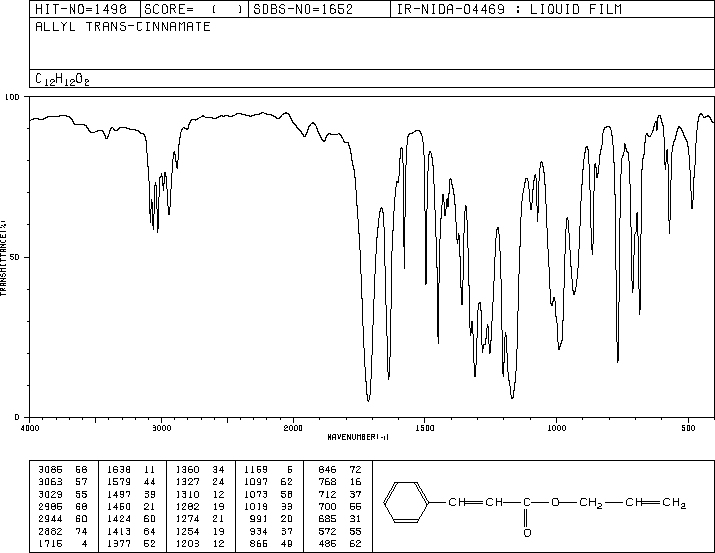This screenshot has height=553, width=715.
Task: Select the molecular formula C12H12O2
Action: click(x=62, y=79)
